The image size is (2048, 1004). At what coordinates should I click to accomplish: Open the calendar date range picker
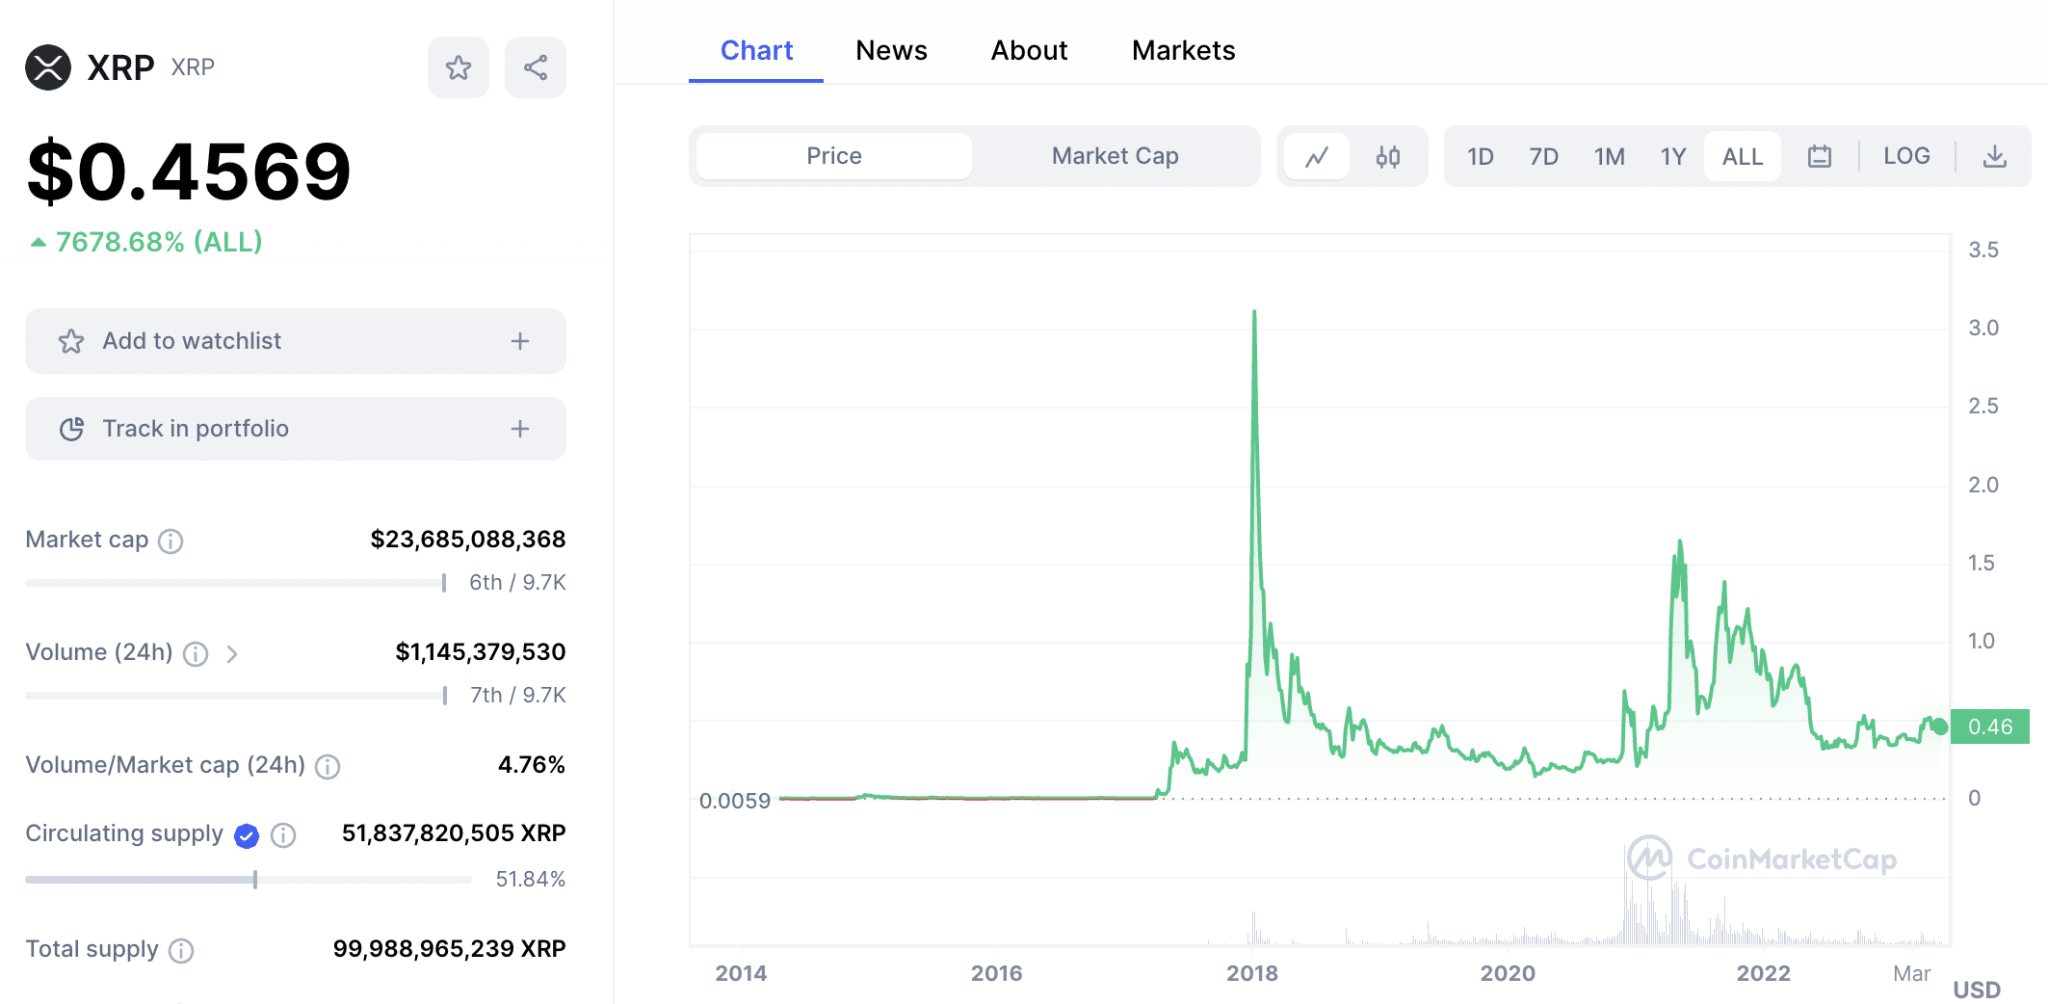(x=1819, y=156)
